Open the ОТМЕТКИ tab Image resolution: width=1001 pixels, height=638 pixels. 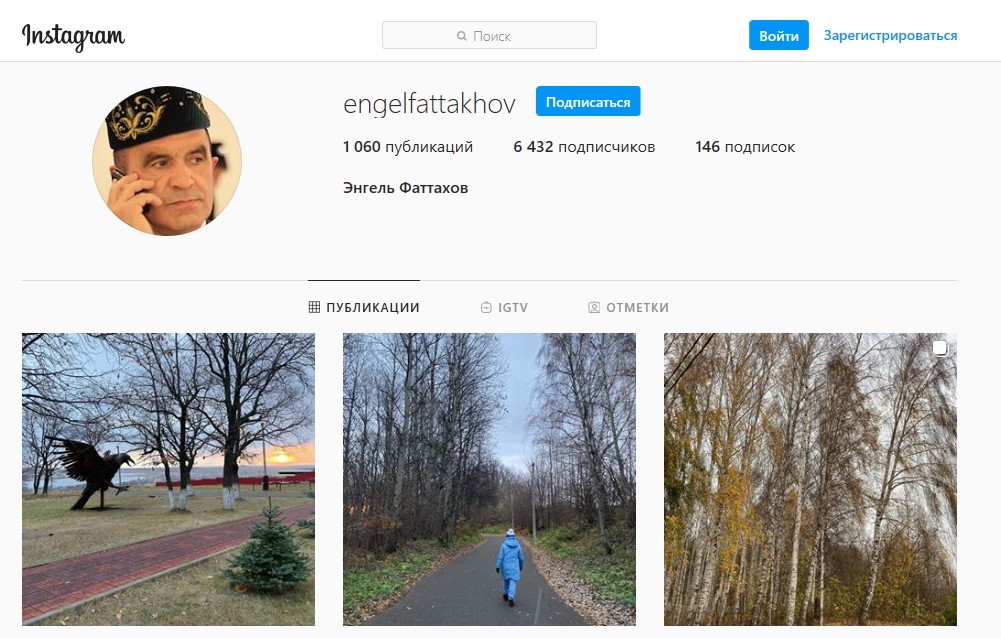click(x=628, y=307)
